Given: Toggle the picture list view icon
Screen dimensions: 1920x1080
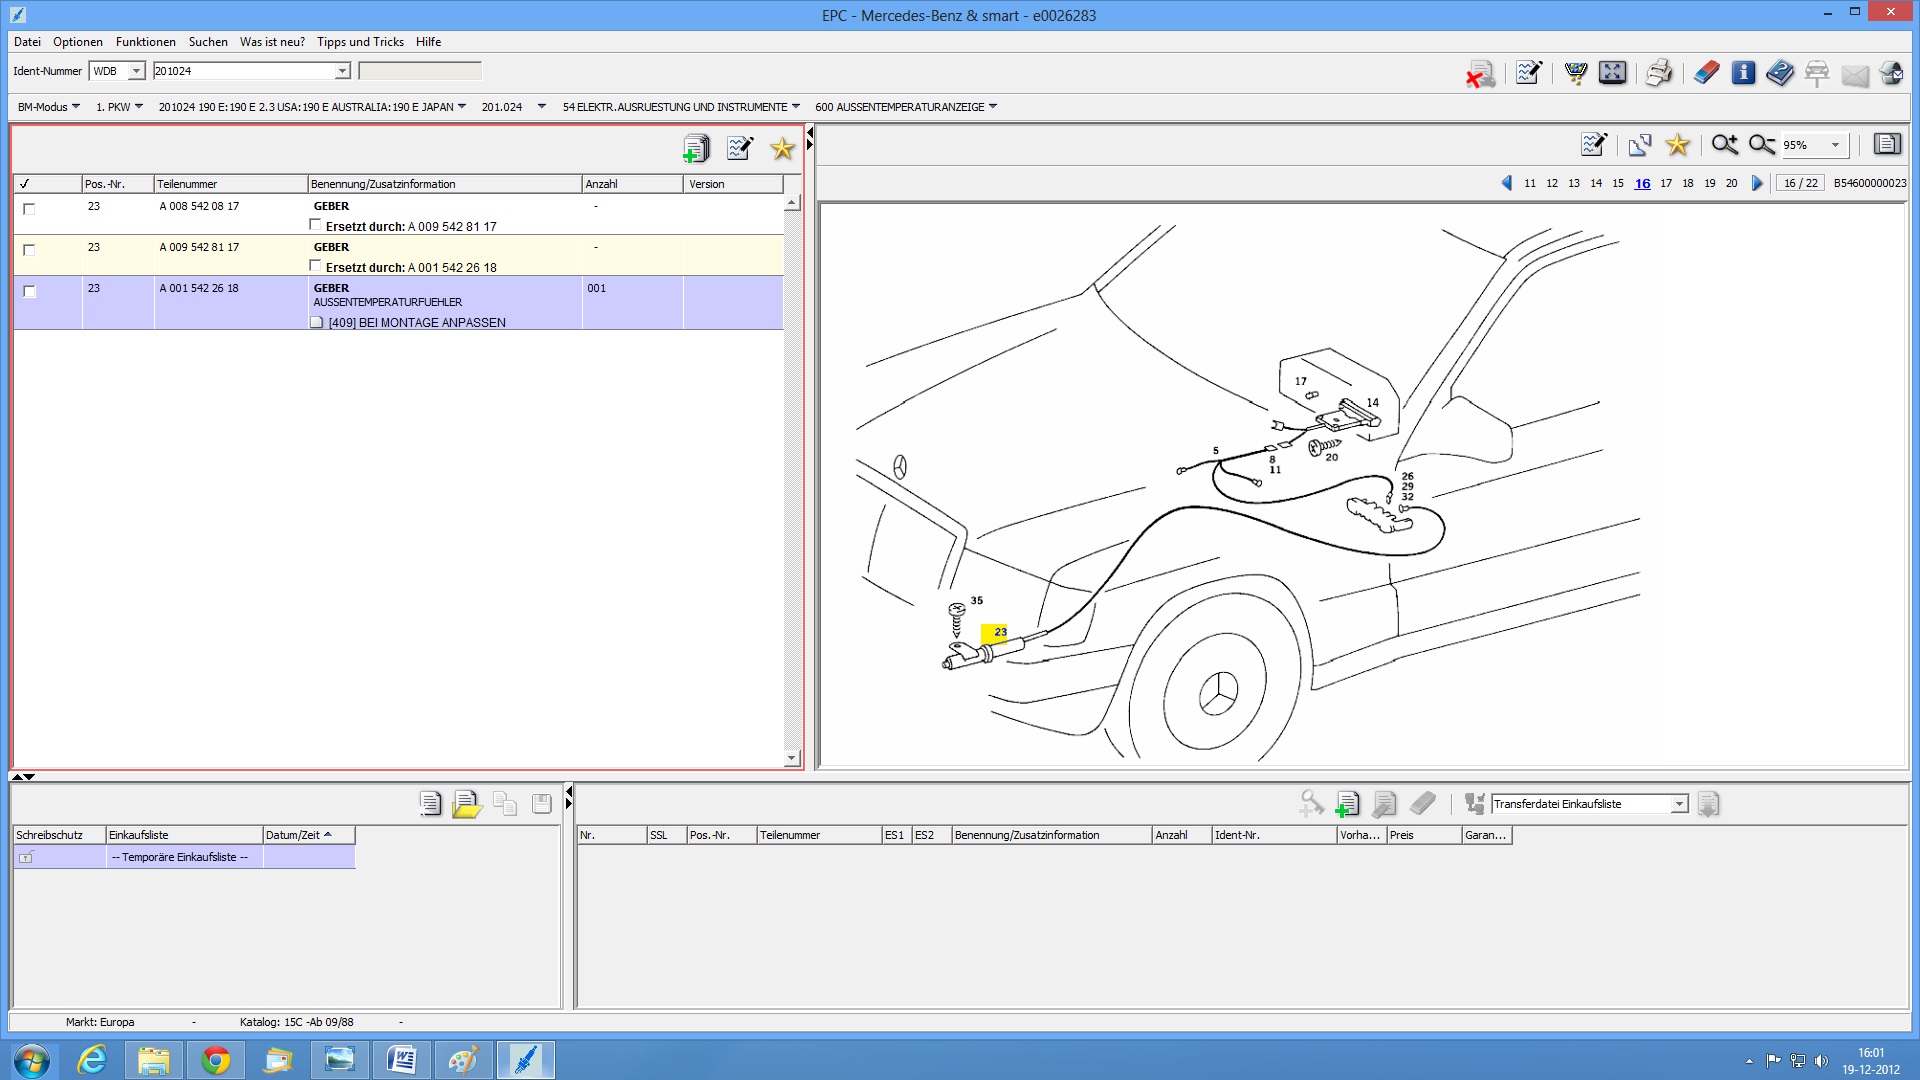Looking at the screenshot, I should click(x=1888, y=144).
